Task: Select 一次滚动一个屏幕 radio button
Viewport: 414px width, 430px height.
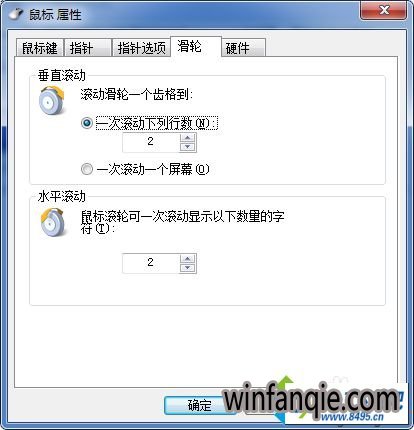Action: (87, 169)
